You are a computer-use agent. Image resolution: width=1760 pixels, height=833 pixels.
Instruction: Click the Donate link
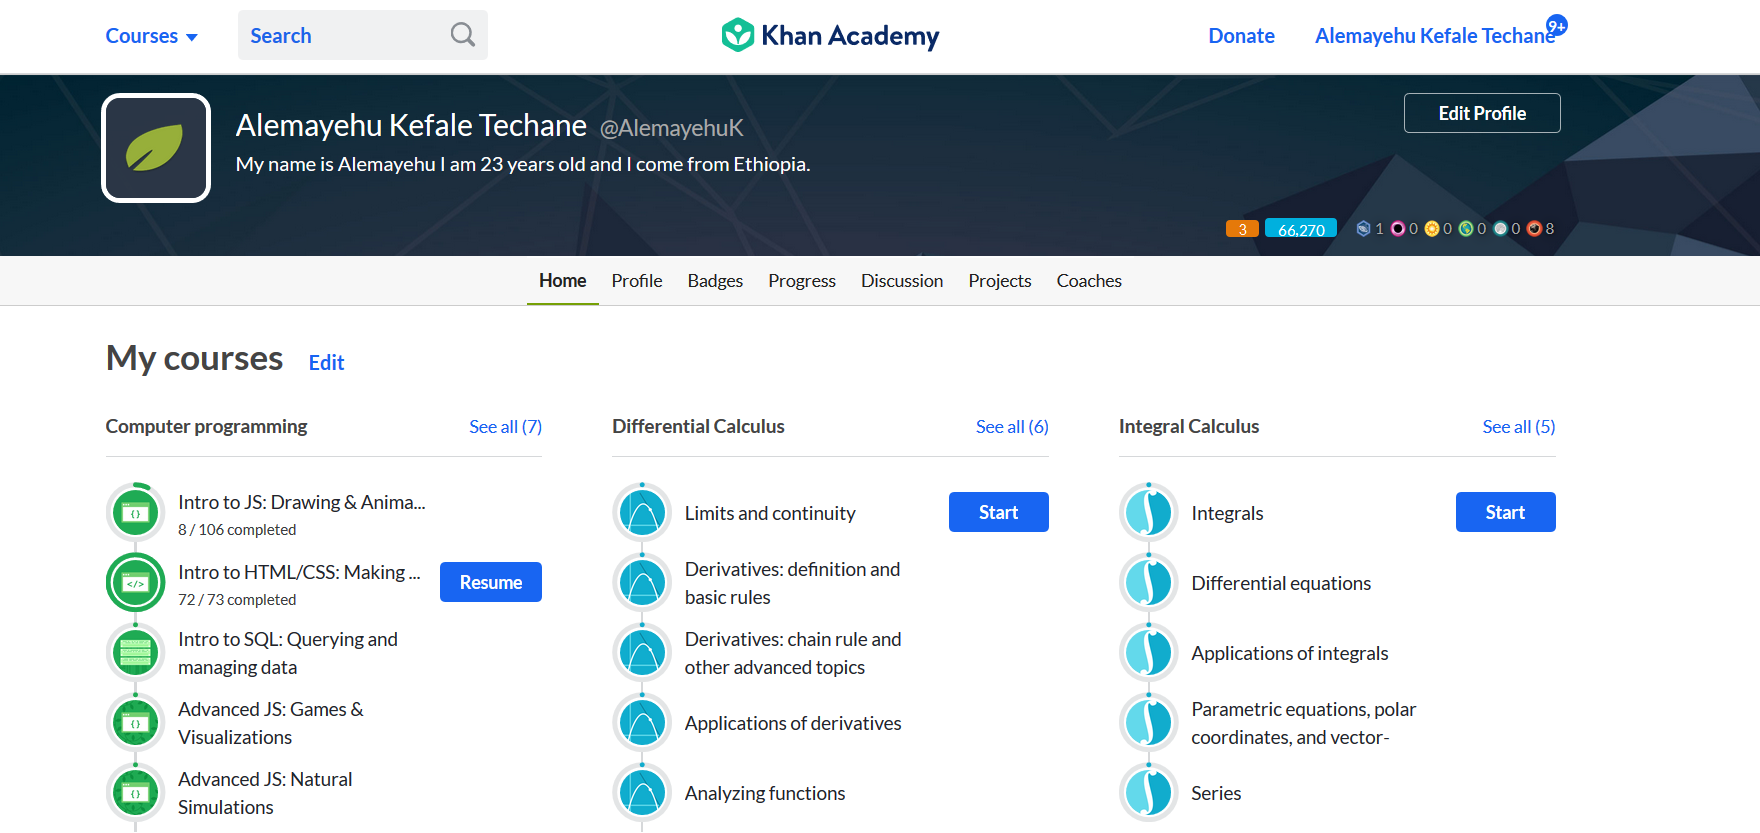(1241, 36)
